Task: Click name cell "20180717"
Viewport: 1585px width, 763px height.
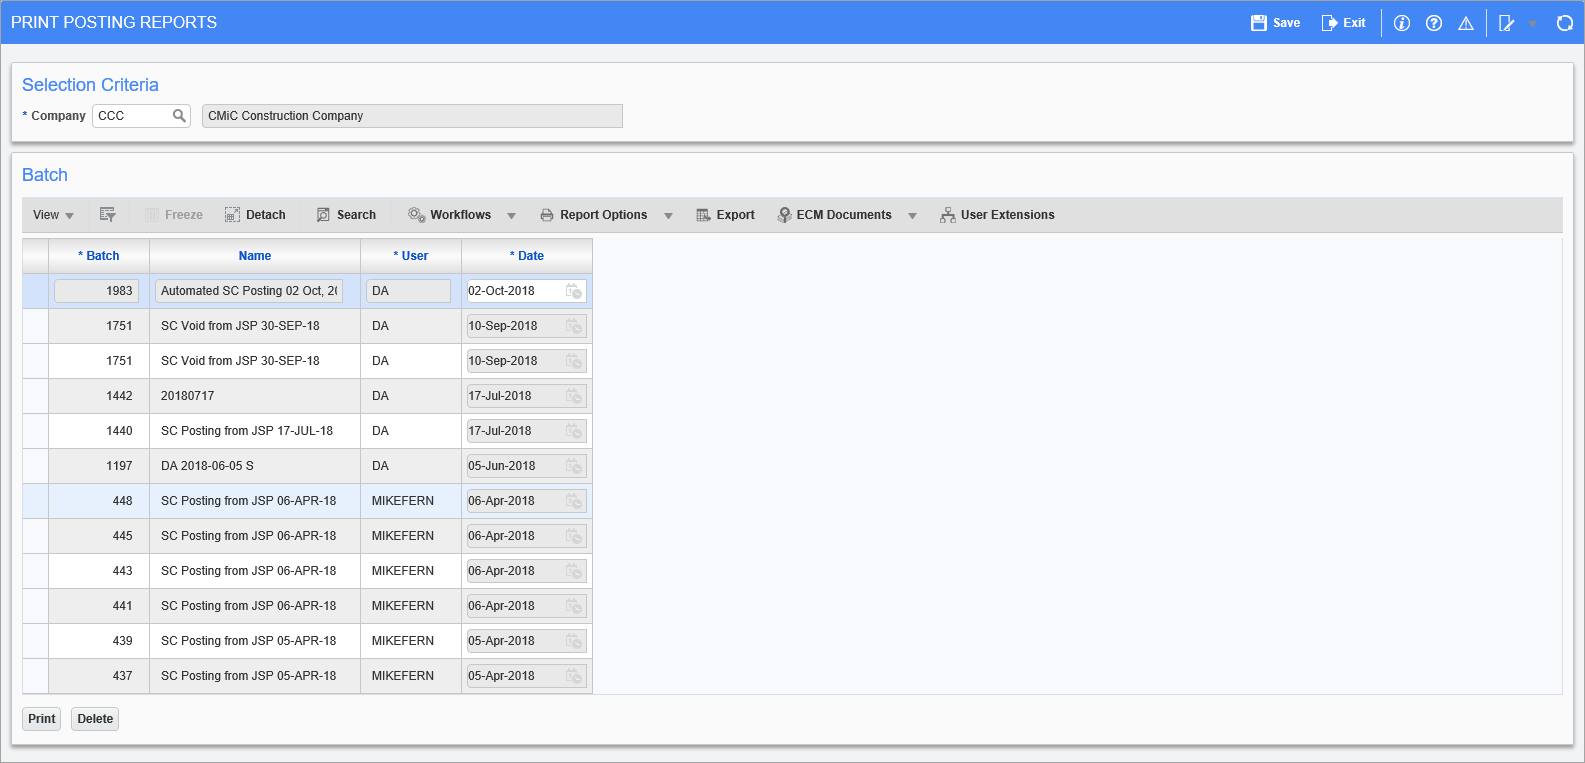Action: click(x=255, y=396)
